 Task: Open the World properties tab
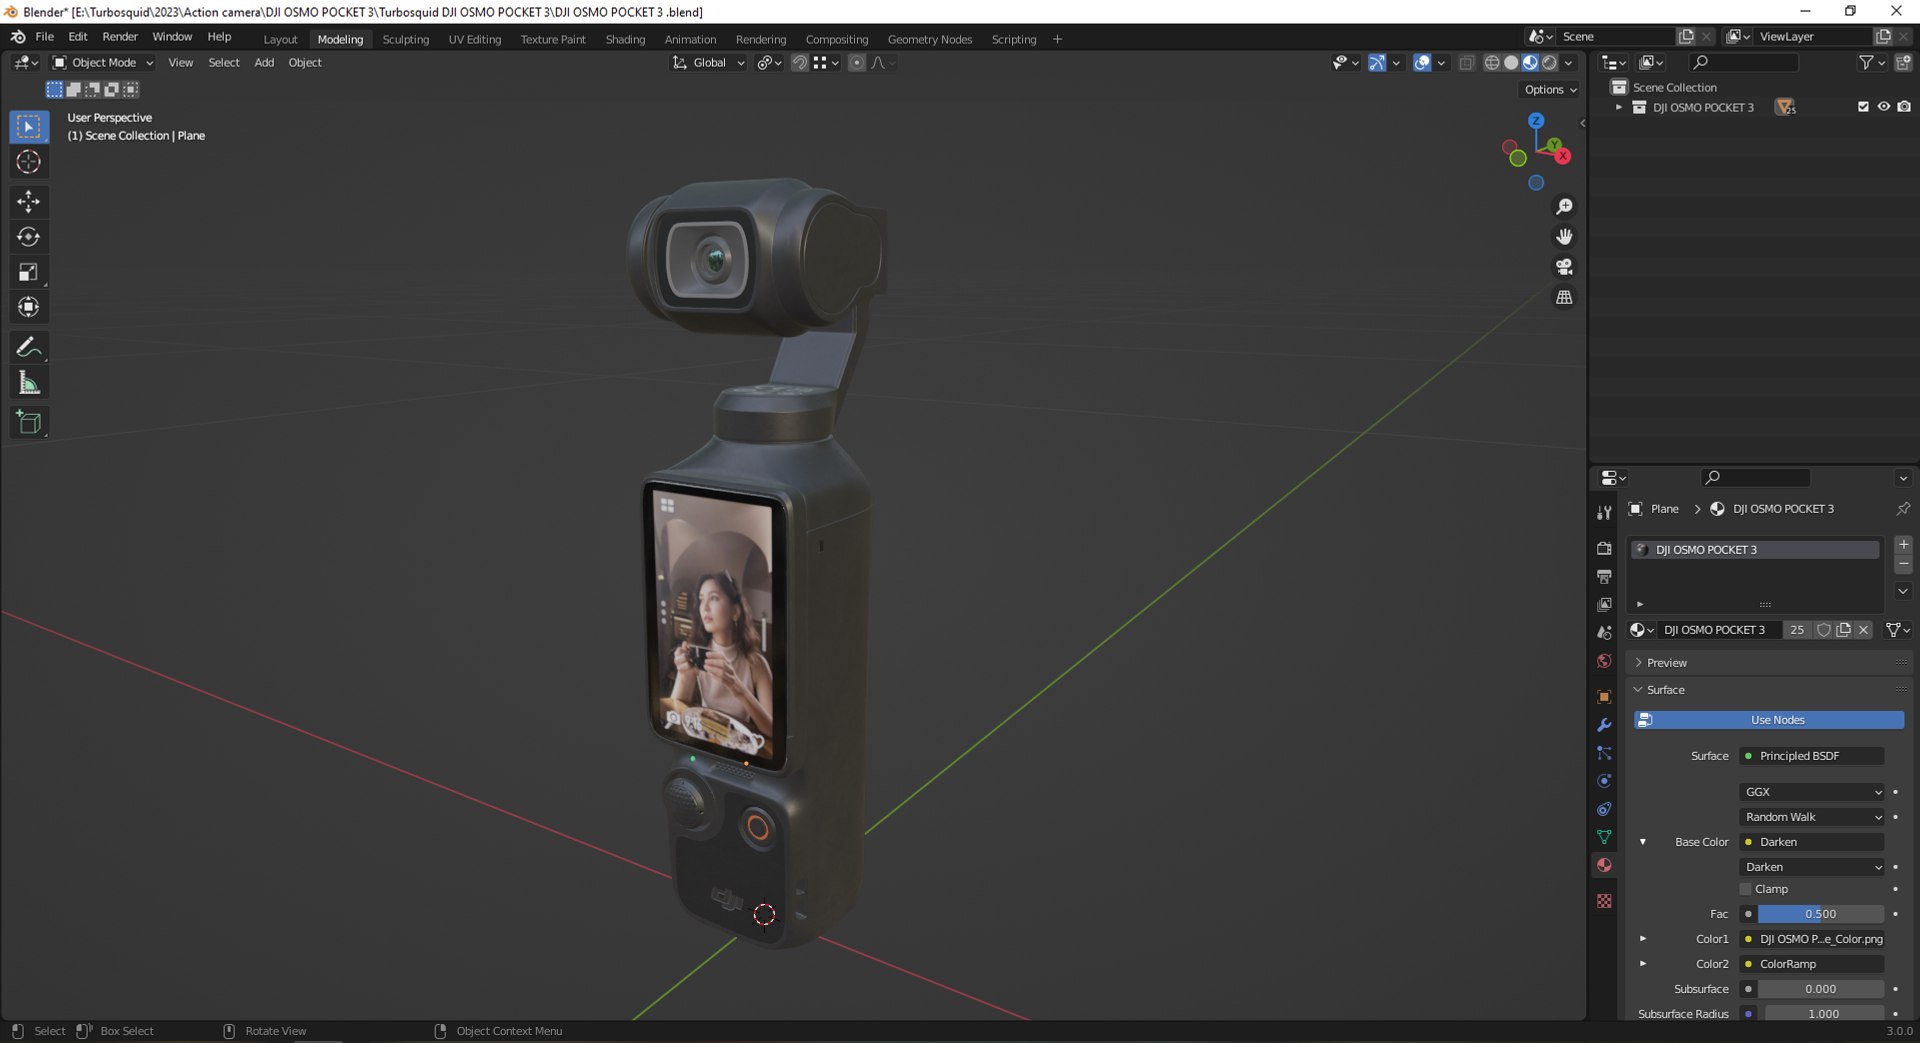pos(1604,661)
